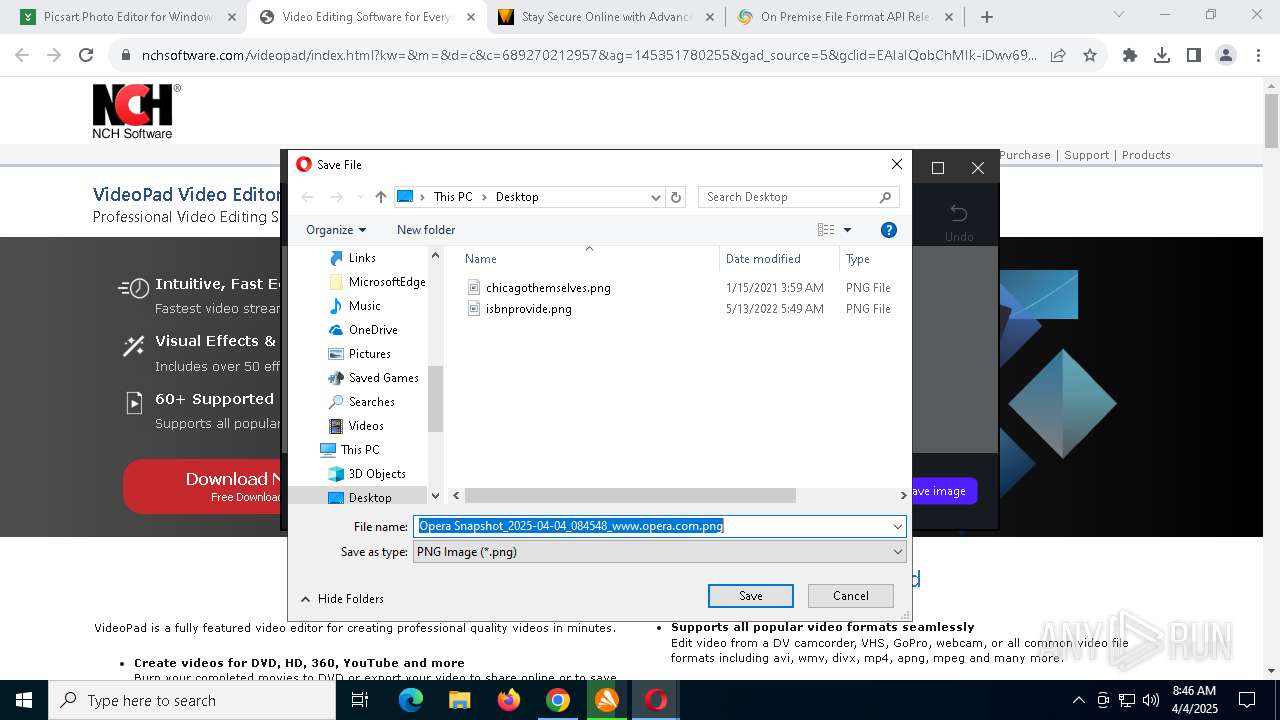Open the Support link on NCH page
1280x720 pixels.
(x=1086, y=155)
